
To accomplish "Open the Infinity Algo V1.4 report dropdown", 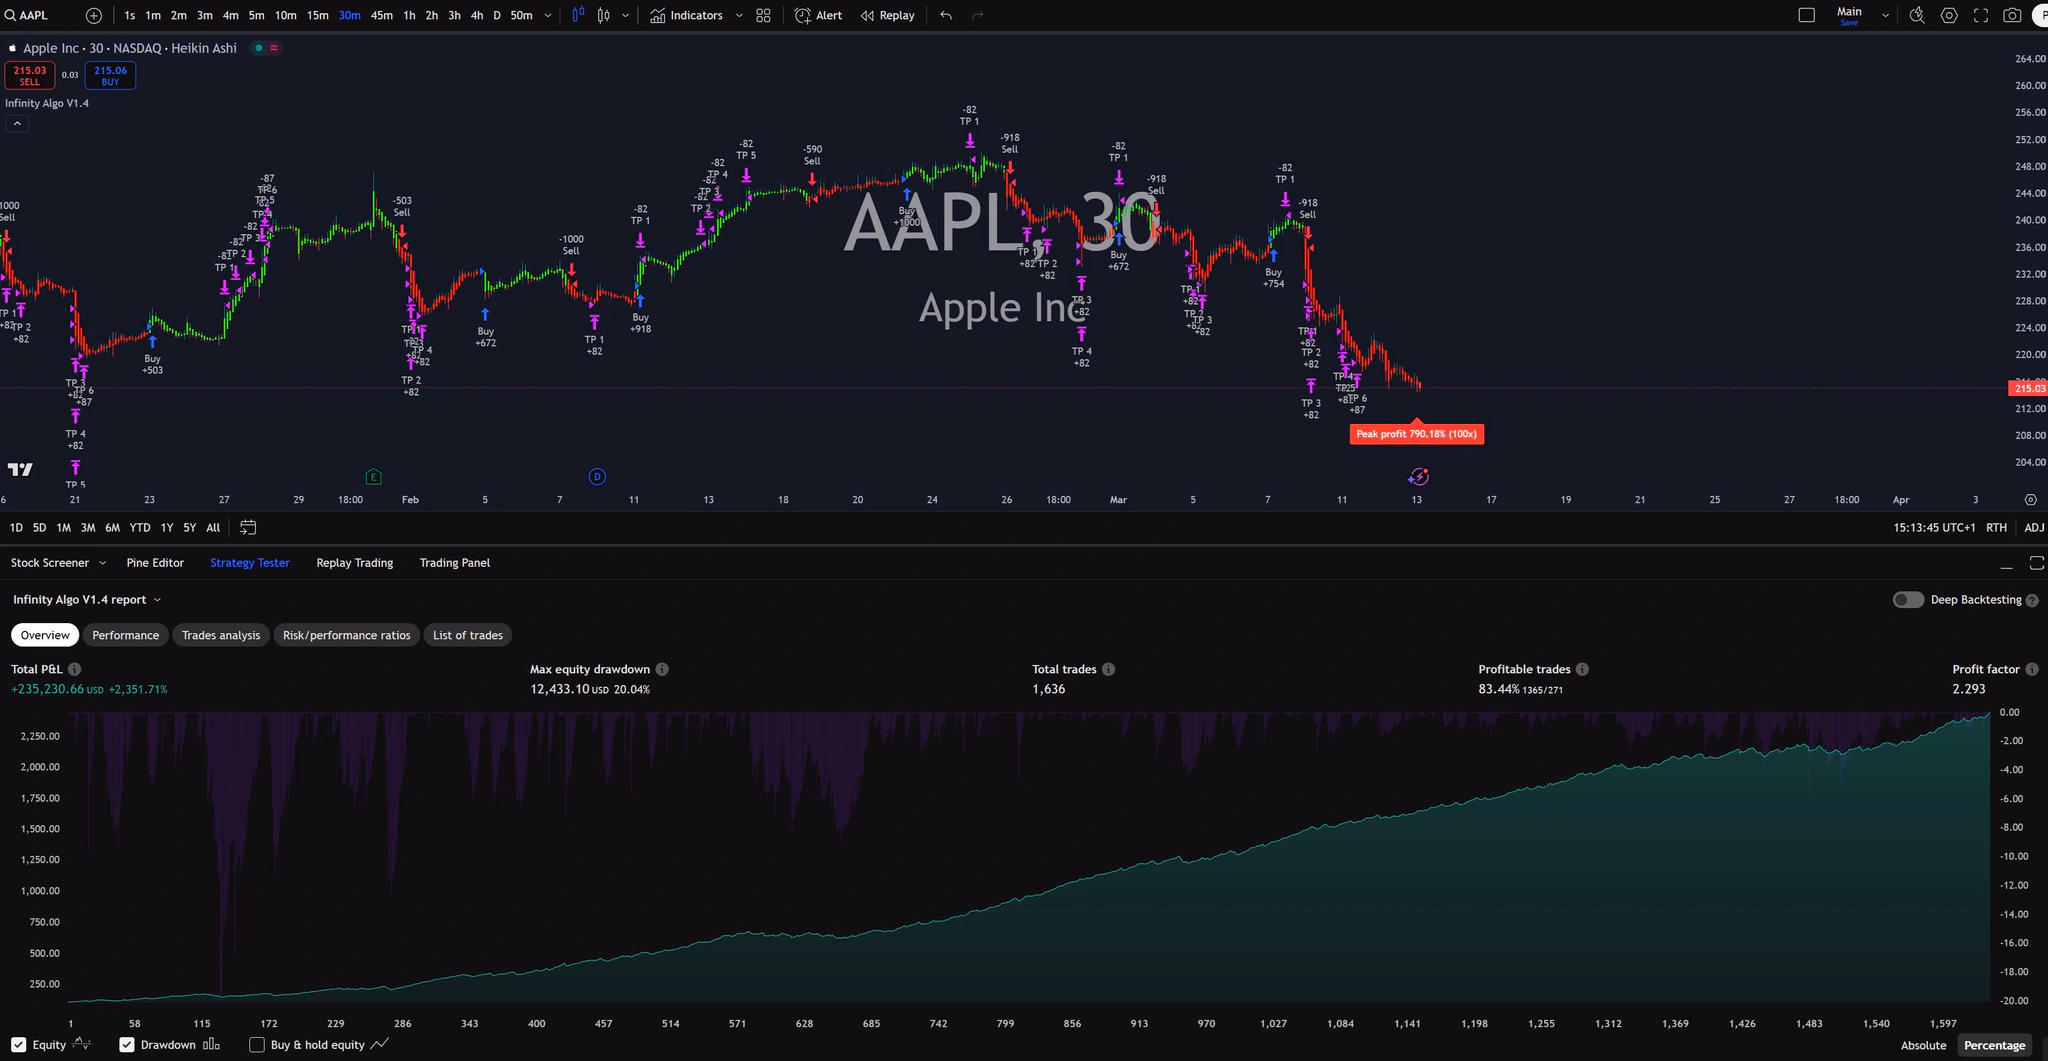I will coord(156,599).
